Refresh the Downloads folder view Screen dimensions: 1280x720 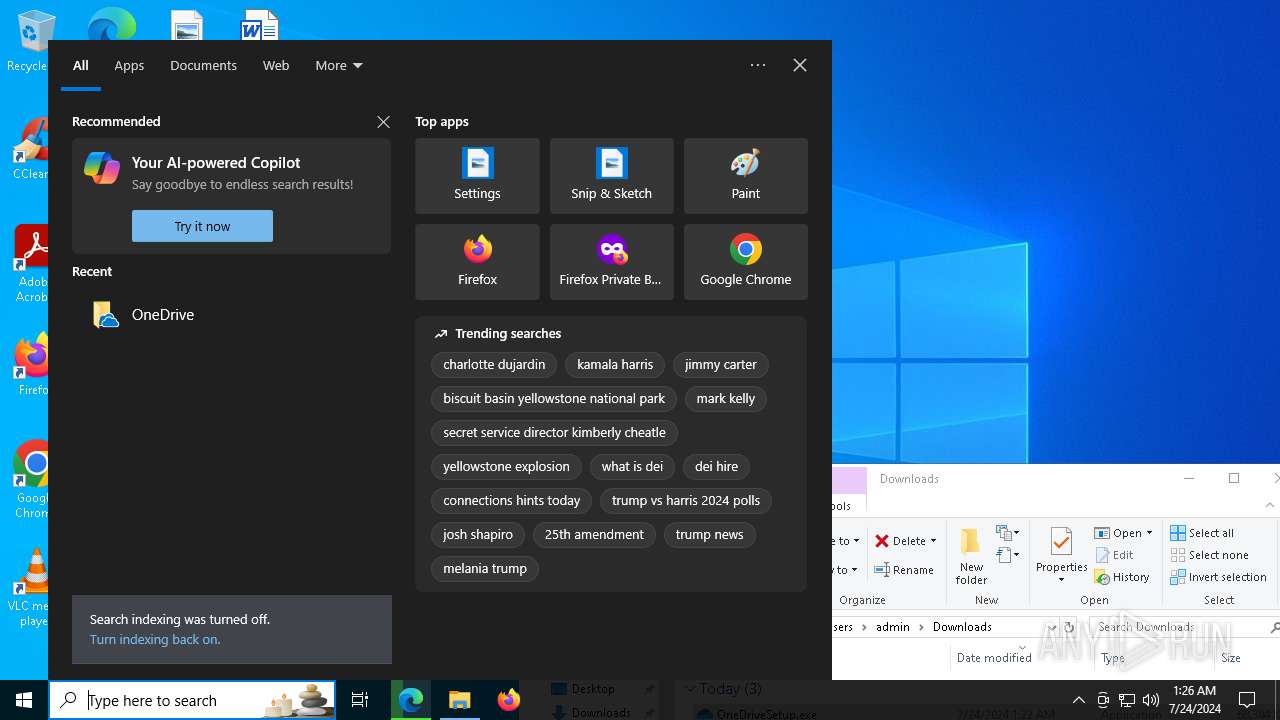(1069, 627)
